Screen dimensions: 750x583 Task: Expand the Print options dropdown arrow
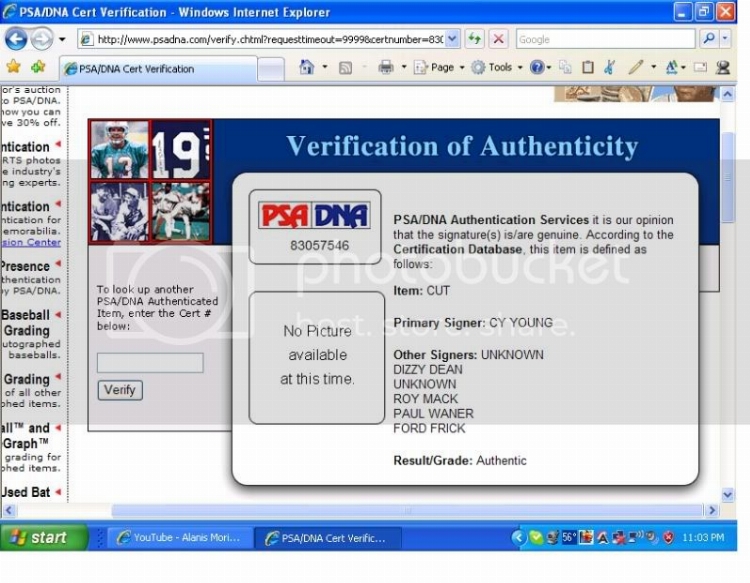tap(404, 67)
